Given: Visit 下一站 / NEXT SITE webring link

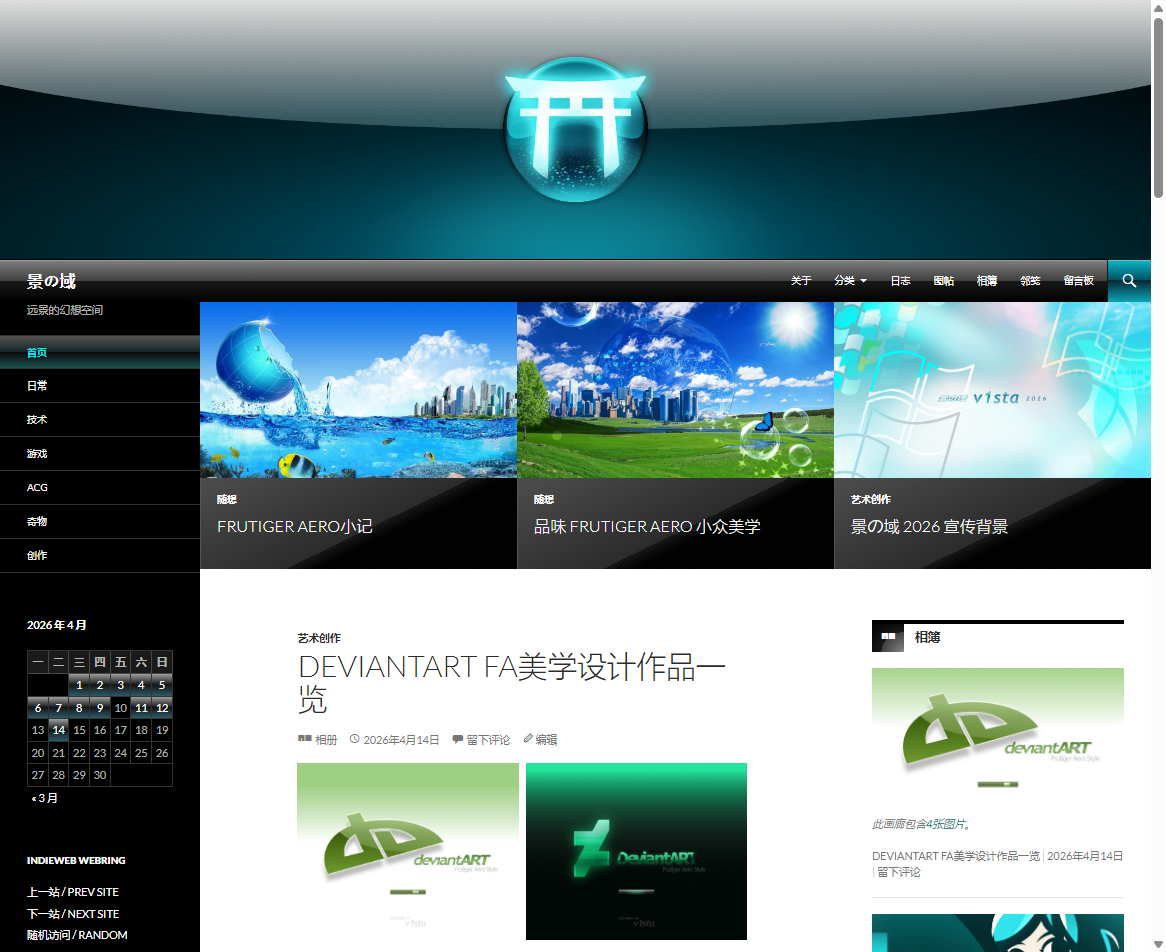Looking at the screenshot, I should (73, 914).
